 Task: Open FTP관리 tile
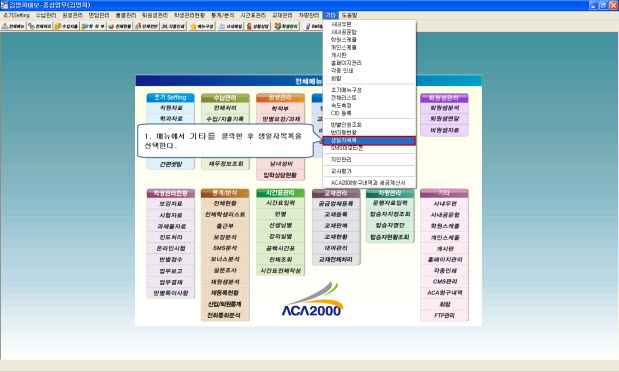[444, 316]
